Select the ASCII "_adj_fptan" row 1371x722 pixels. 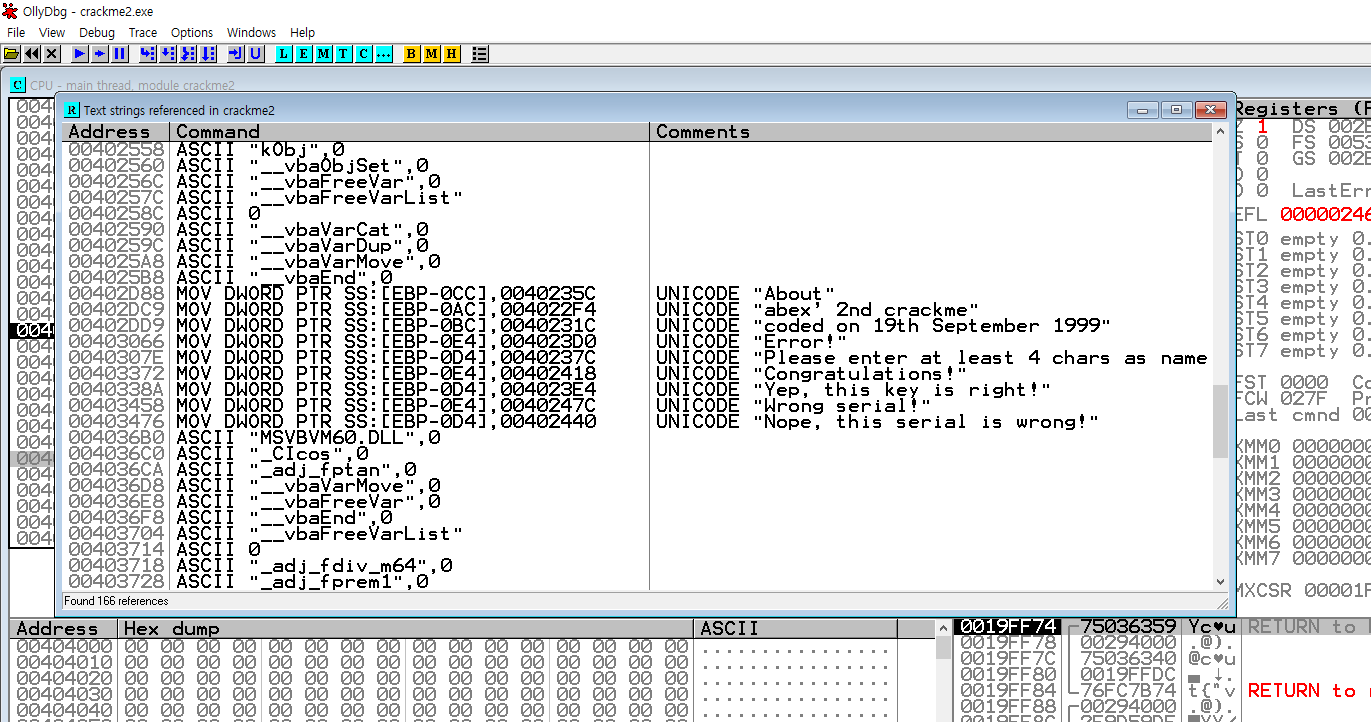pos(637,470)
